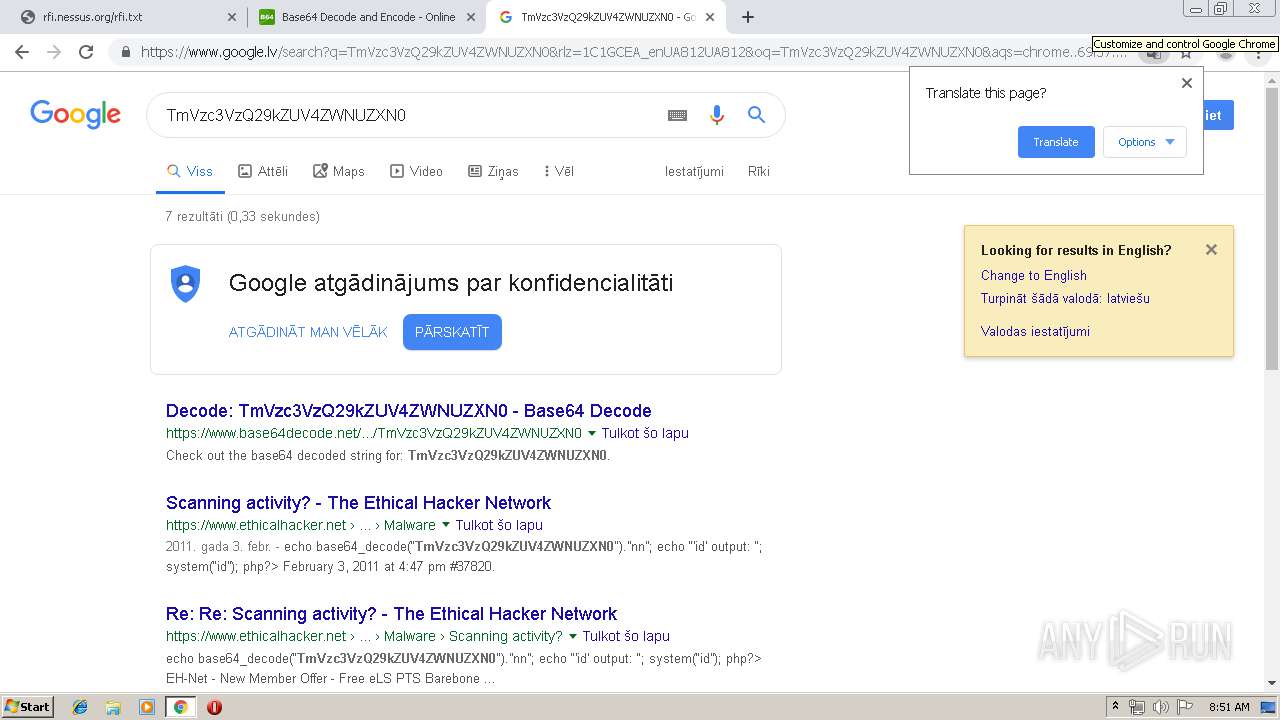Click Tulkot šo lapu for Malware result
Screen dimensions: 1280x720
pyautogui.click(x=499, y=525)
